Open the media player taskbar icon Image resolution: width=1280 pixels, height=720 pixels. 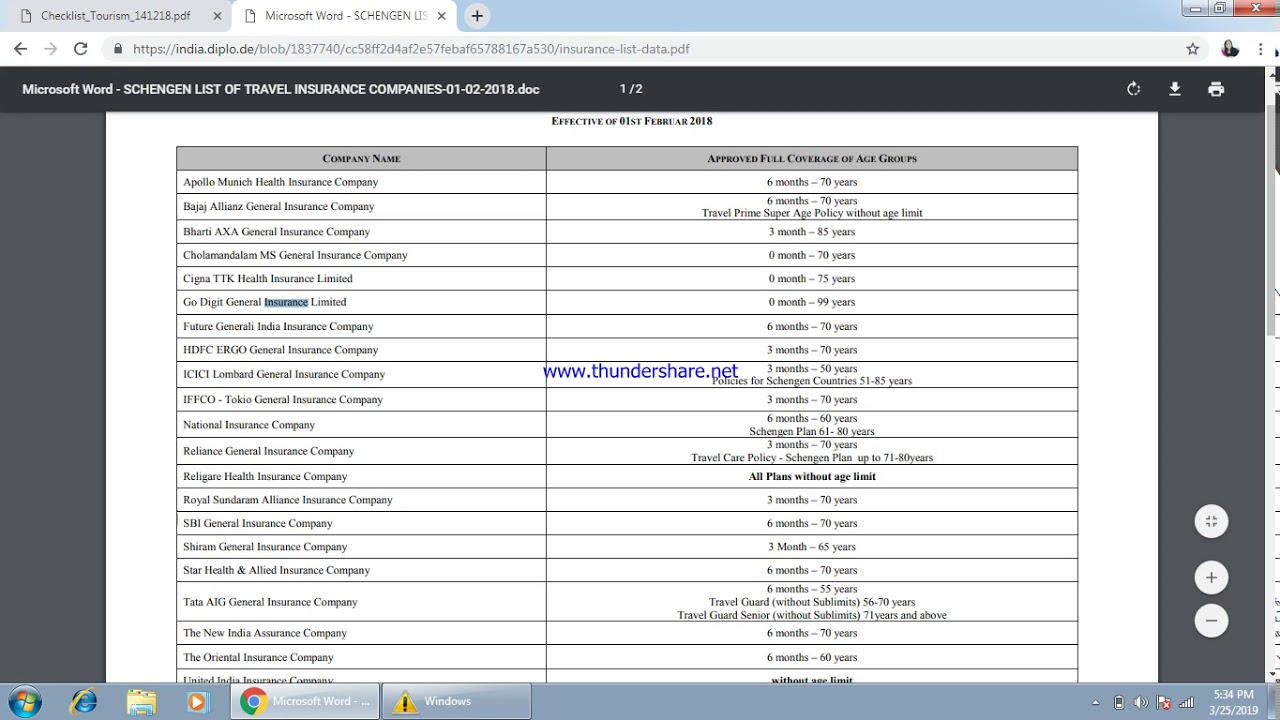pyautogui.click(x=197, y=701)
